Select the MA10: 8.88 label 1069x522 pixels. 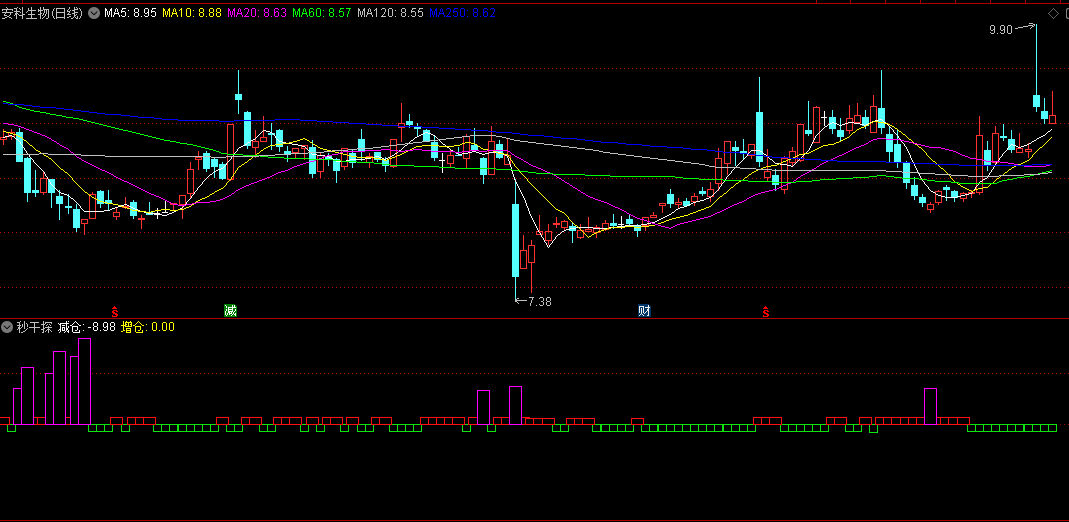point(192,13)
